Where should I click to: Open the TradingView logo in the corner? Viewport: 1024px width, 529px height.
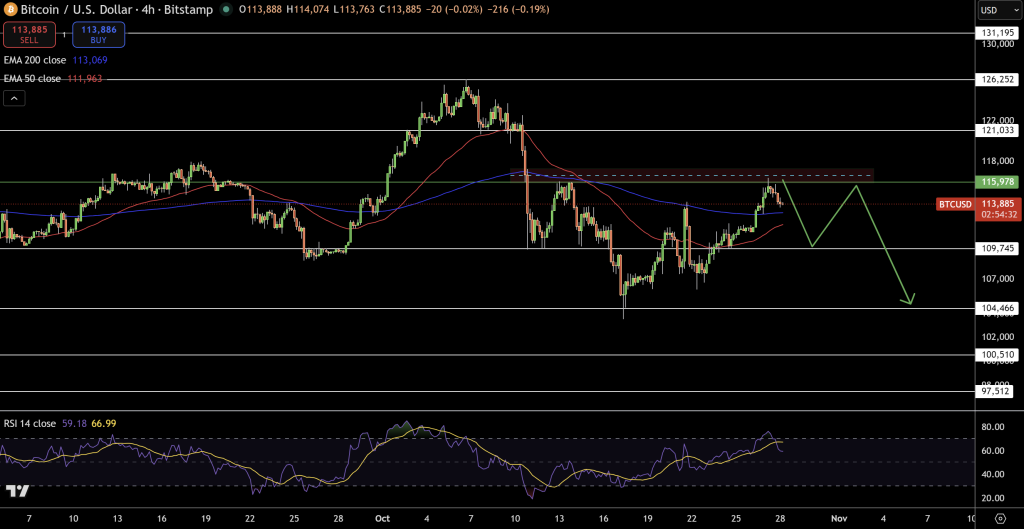tap(17, 491)
